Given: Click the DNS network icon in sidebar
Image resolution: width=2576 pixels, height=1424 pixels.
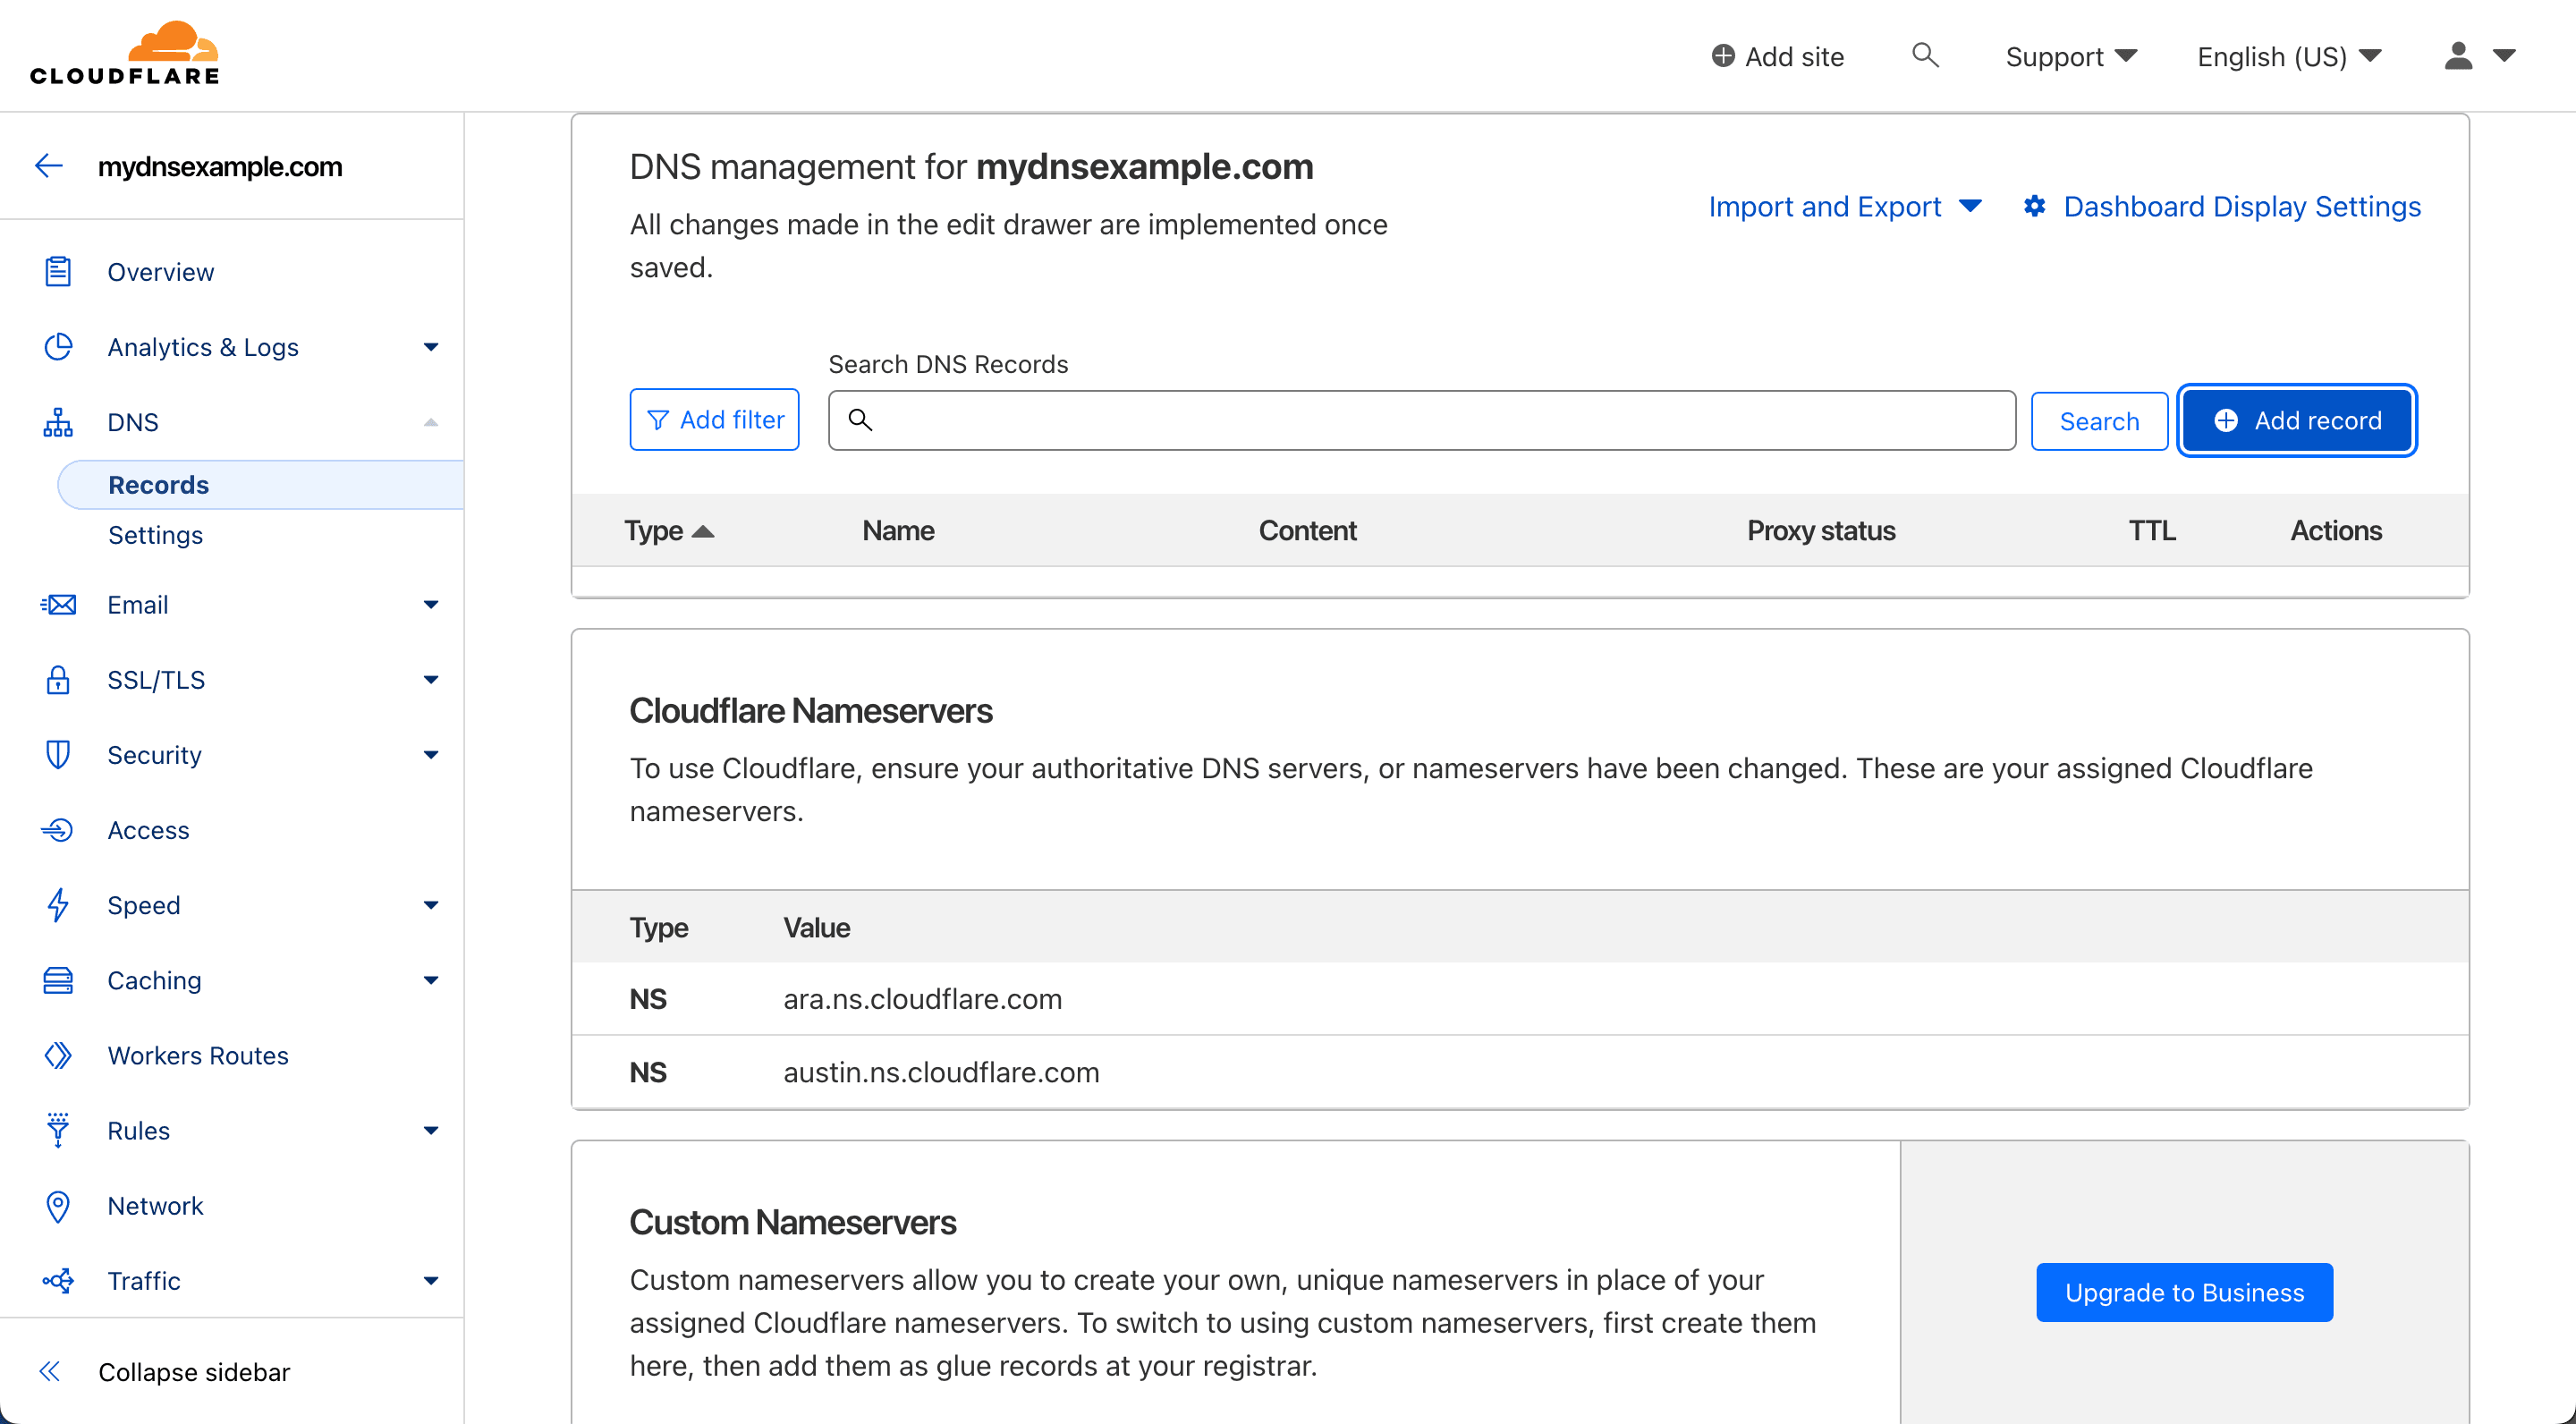Looking at the screenshot, I should click(58, 421).
